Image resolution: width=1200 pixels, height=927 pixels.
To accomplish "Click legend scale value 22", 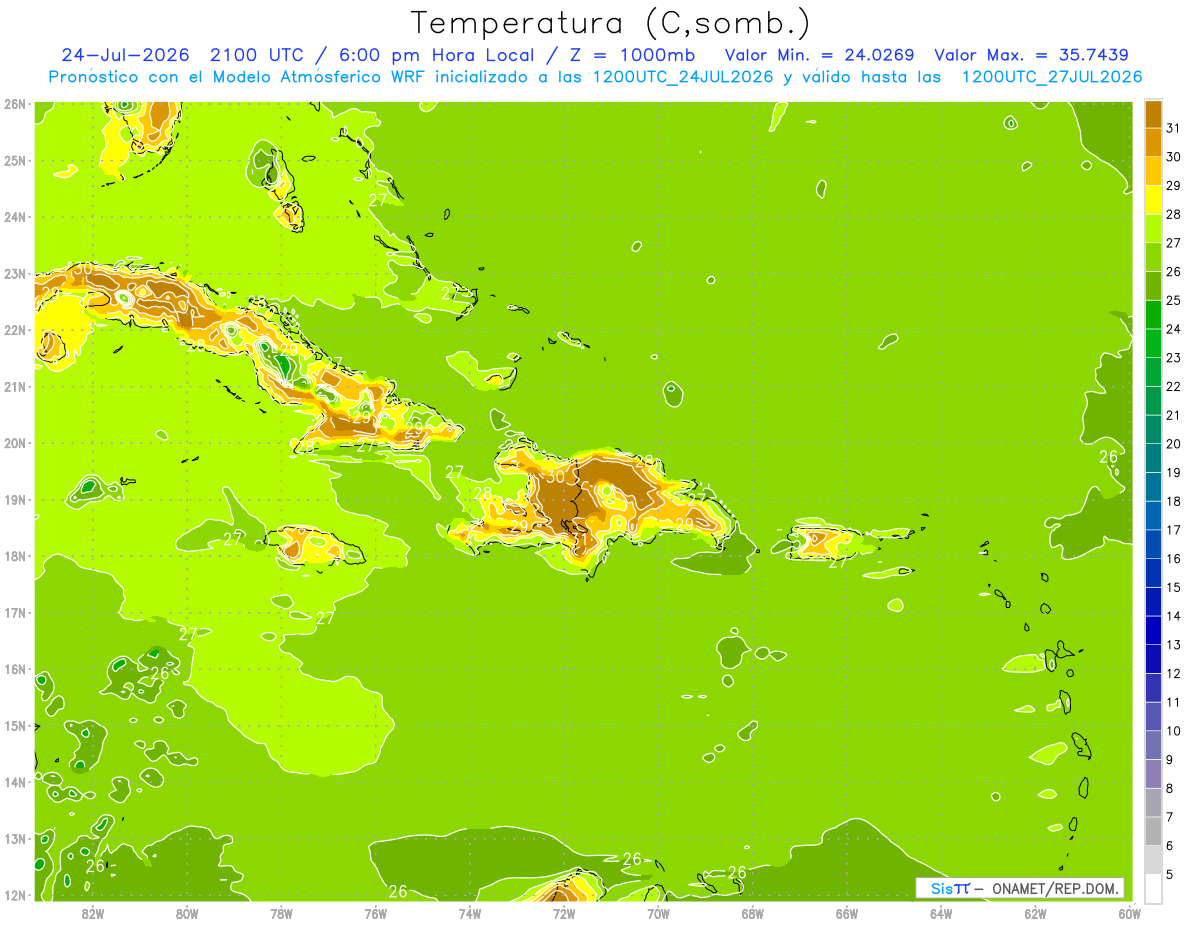I will 1173,386.
